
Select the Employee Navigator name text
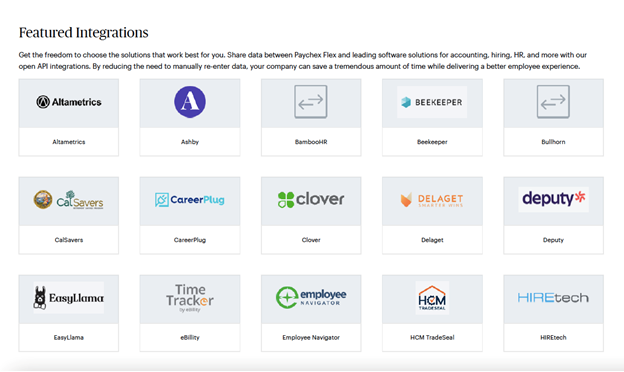[x=311, y=337]
